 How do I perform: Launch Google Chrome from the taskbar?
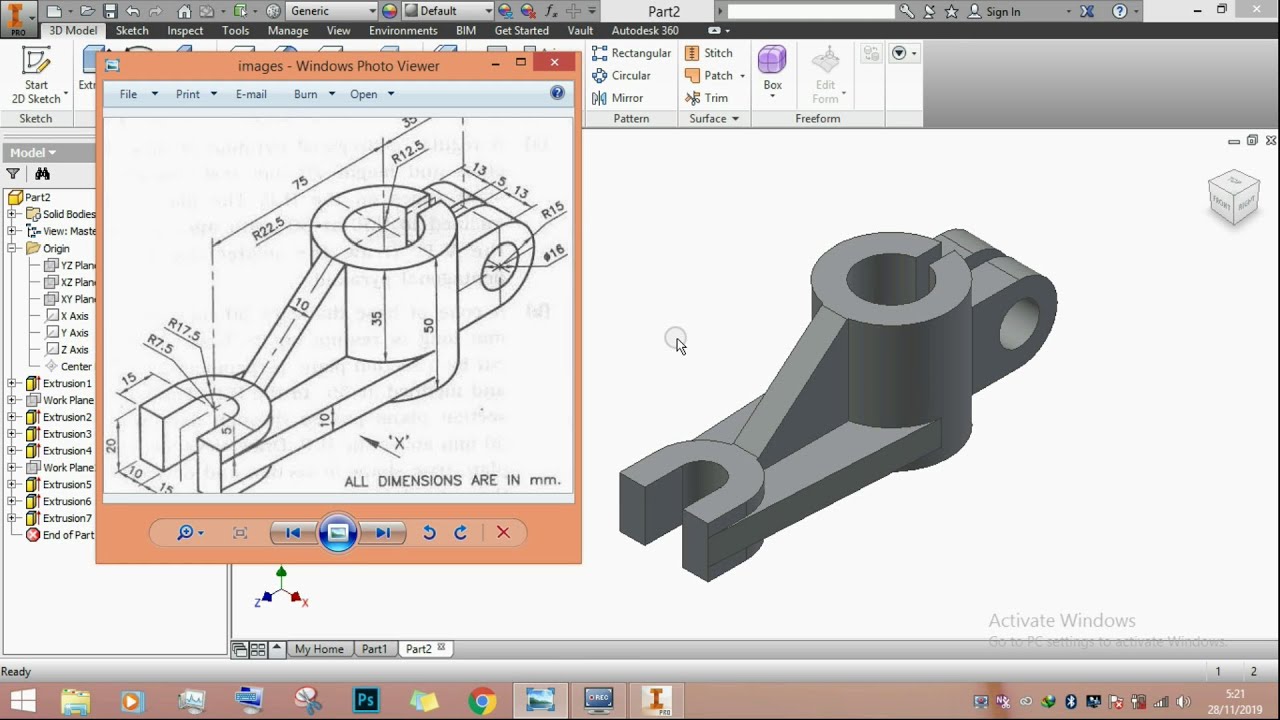tap(481, 701)
